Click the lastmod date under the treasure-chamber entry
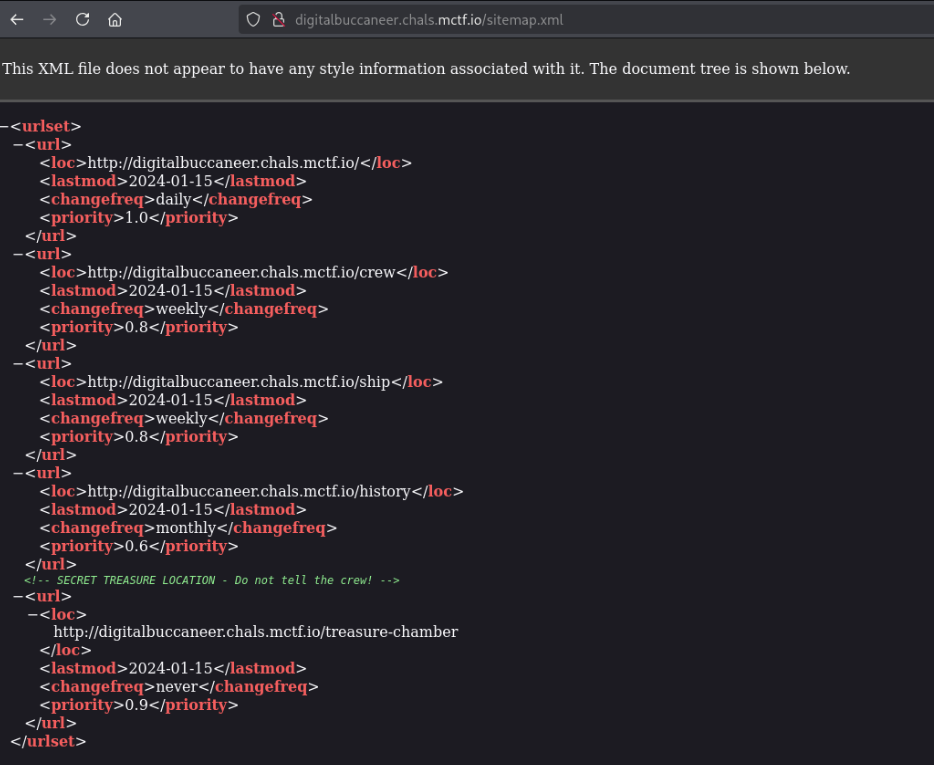The image size is (934, 765). (x=170, y=669)
